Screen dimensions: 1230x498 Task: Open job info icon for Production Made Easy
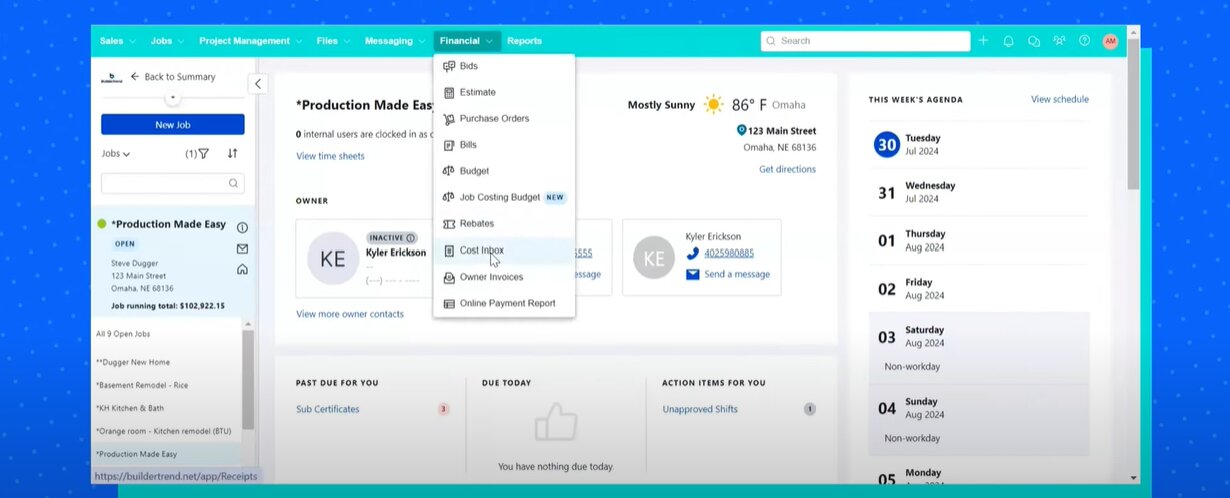(242, 228)
